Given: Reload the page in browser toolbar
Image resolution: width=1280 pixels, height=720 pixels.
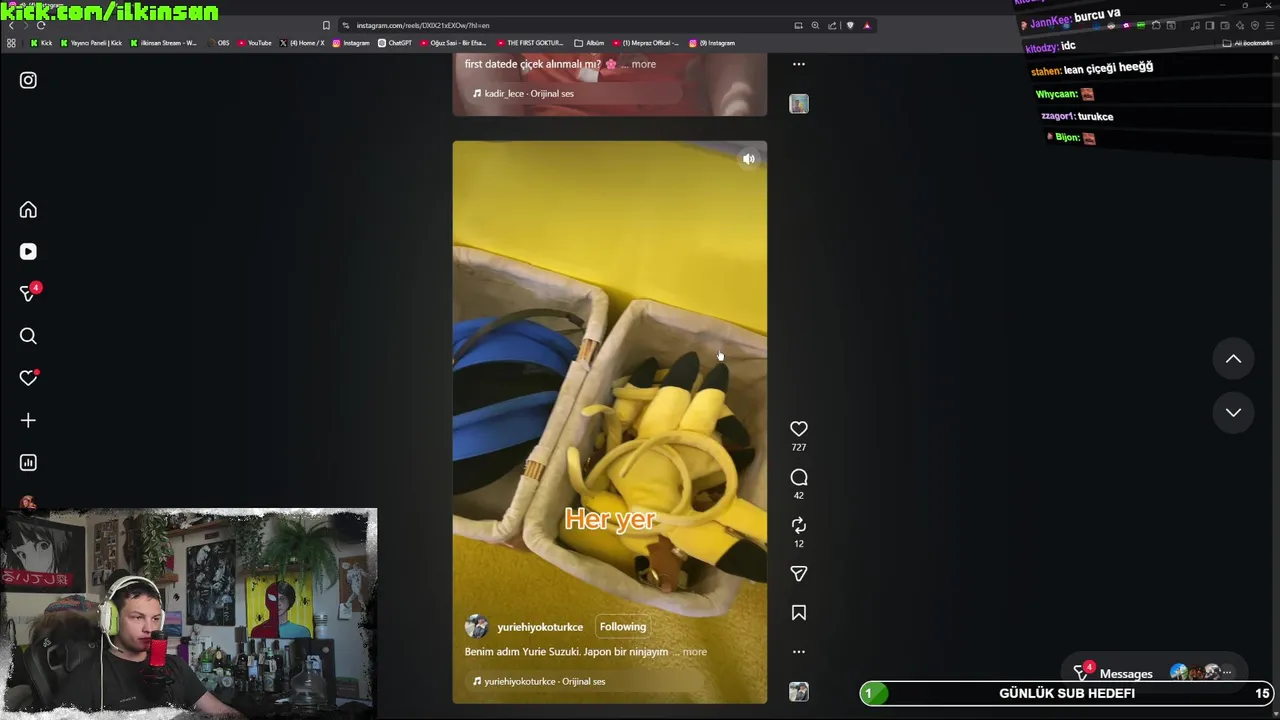Looking at the screenshot, I should (x=40, y=25).
